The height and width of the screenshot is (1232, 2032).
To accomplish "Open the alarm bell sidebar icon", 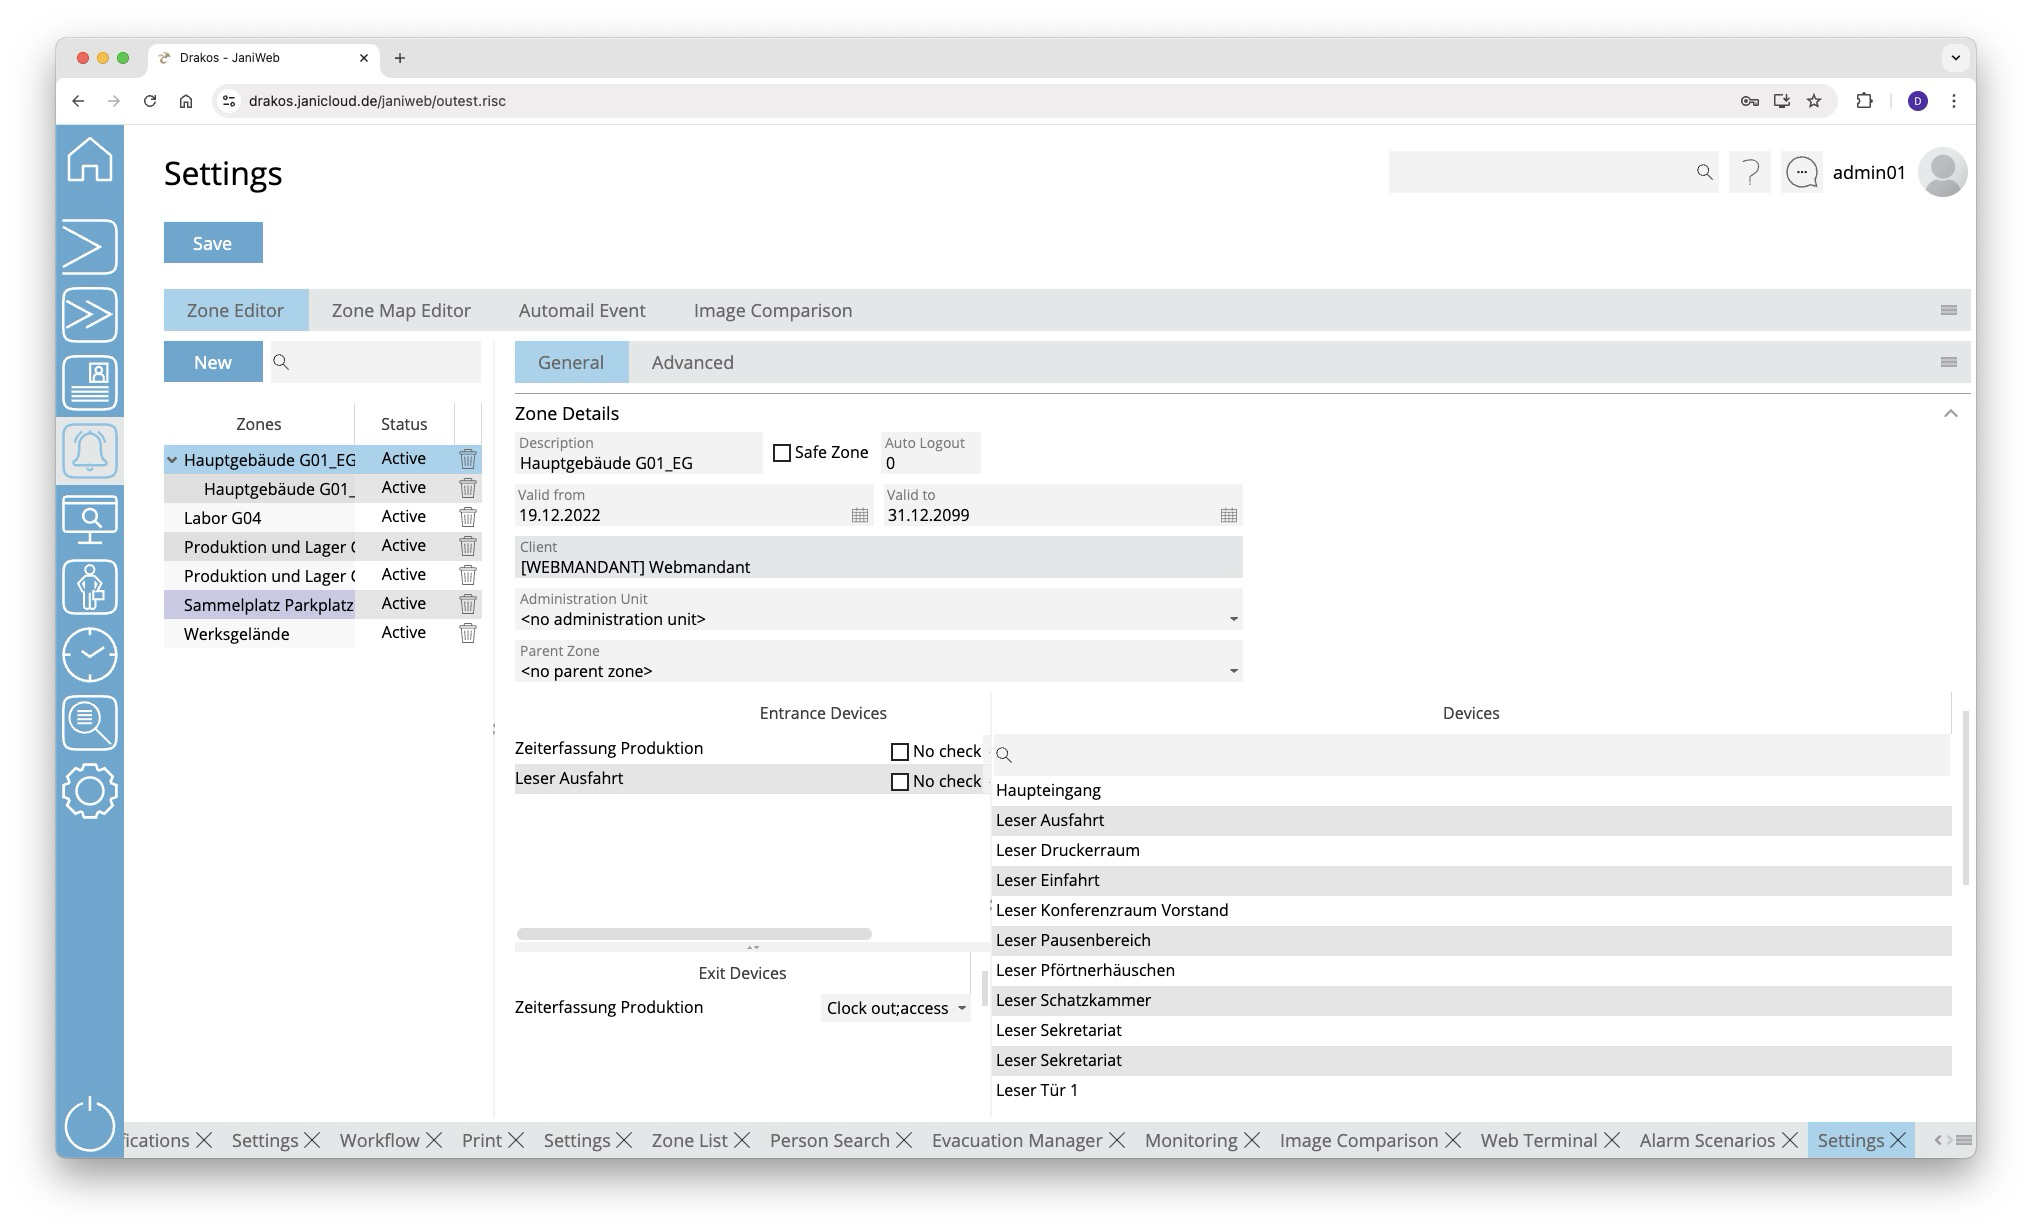I will pos(90,451).
